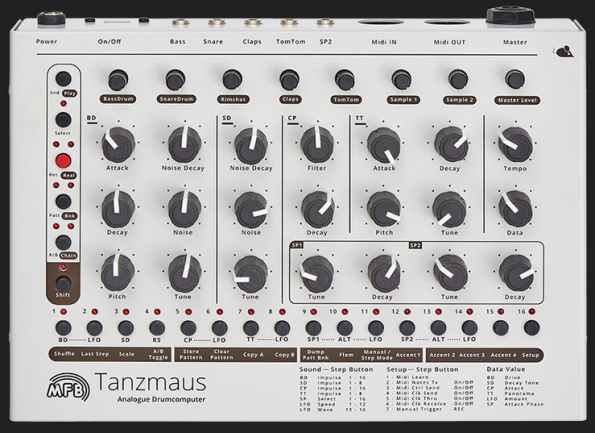Click the BD section Noise knob

click(184, 209)
